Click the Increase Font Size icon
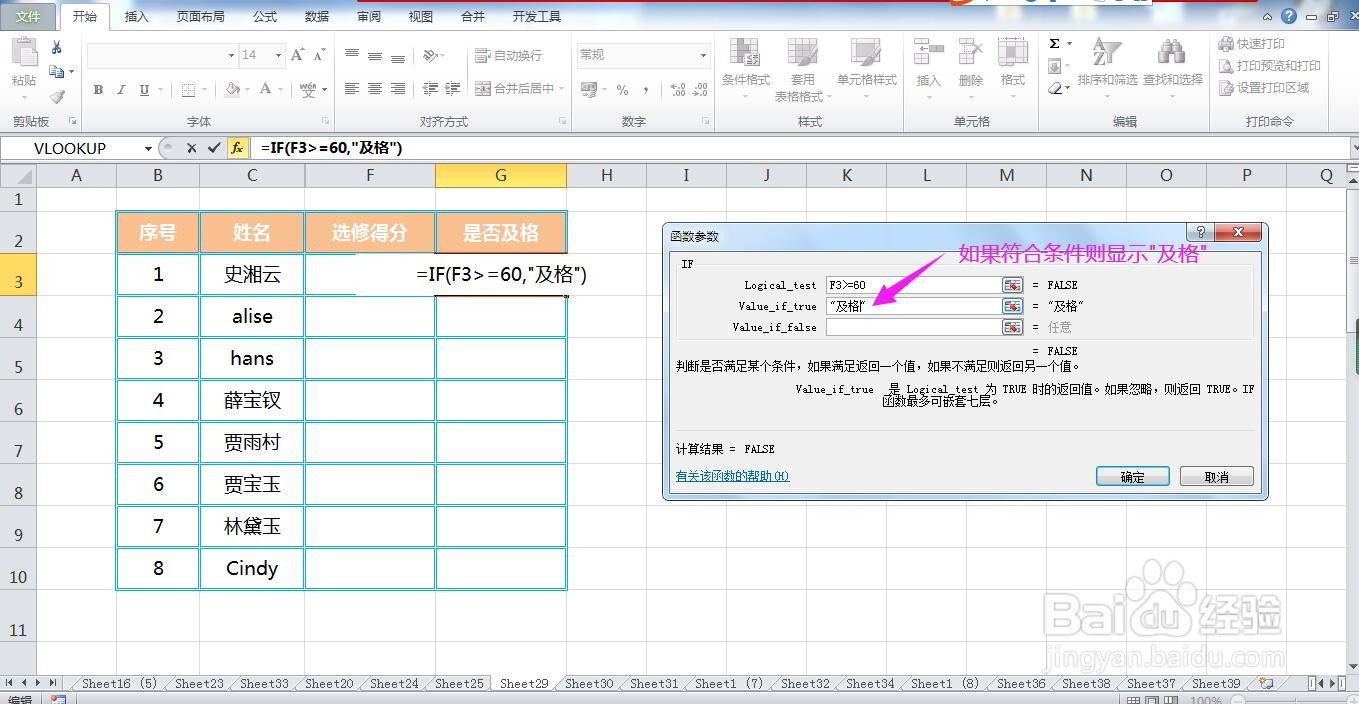 coord(297,55)
